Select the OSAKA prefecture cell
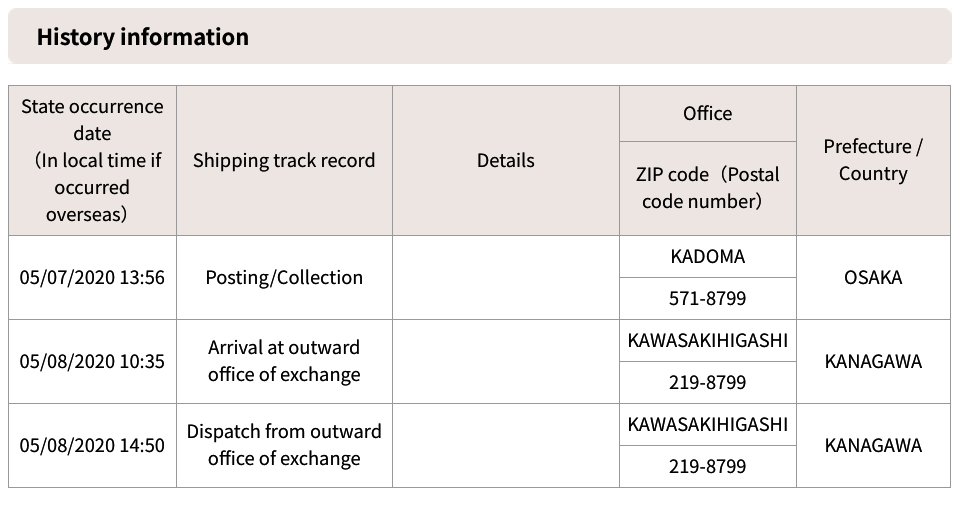958x505 pixels. pyautogui.click(x=873, y=277)
